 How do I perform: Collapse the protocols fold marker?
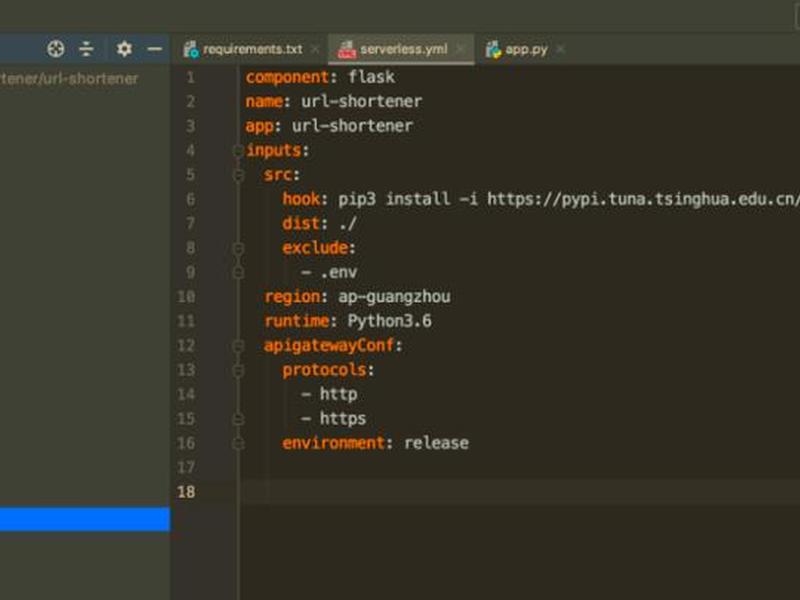(238, 370)
